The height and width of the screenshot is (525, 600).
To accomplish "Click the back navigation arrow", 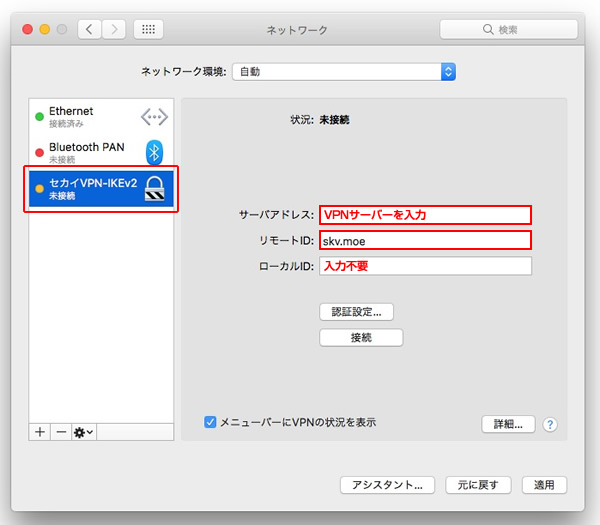I will [89, 29].
